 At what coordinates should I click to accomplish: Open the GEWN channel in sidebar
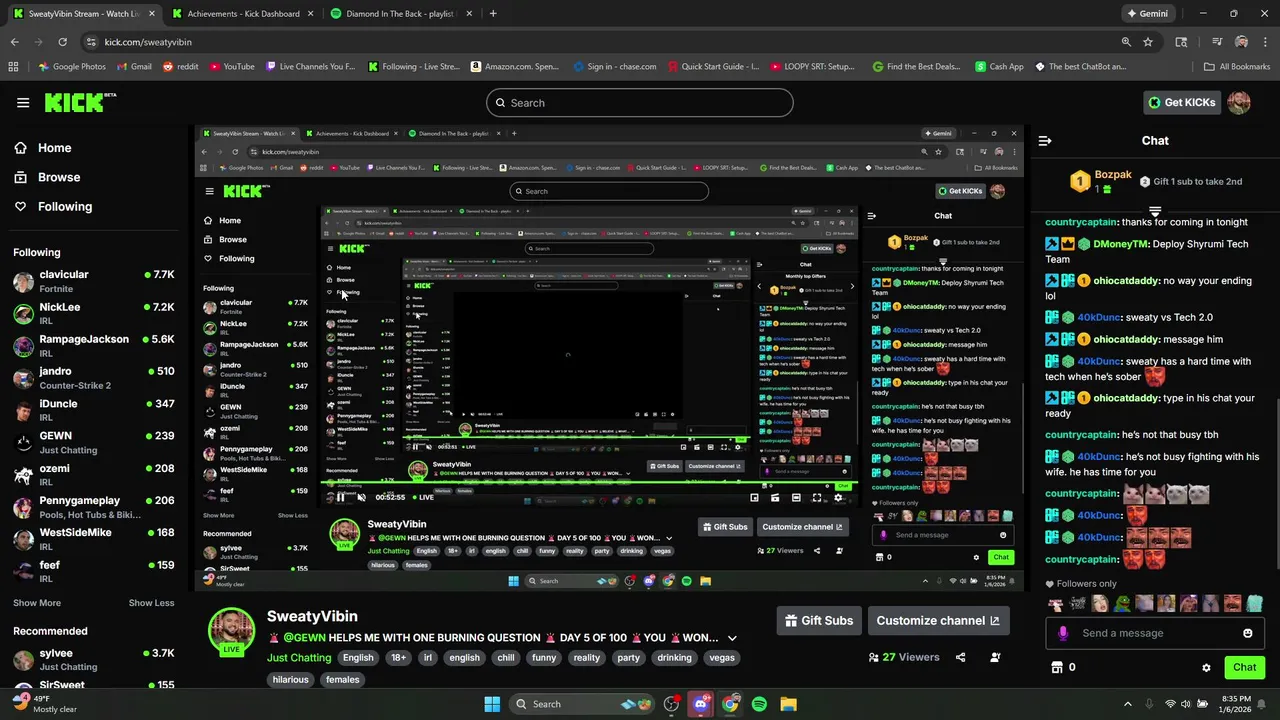coord(93,443)
